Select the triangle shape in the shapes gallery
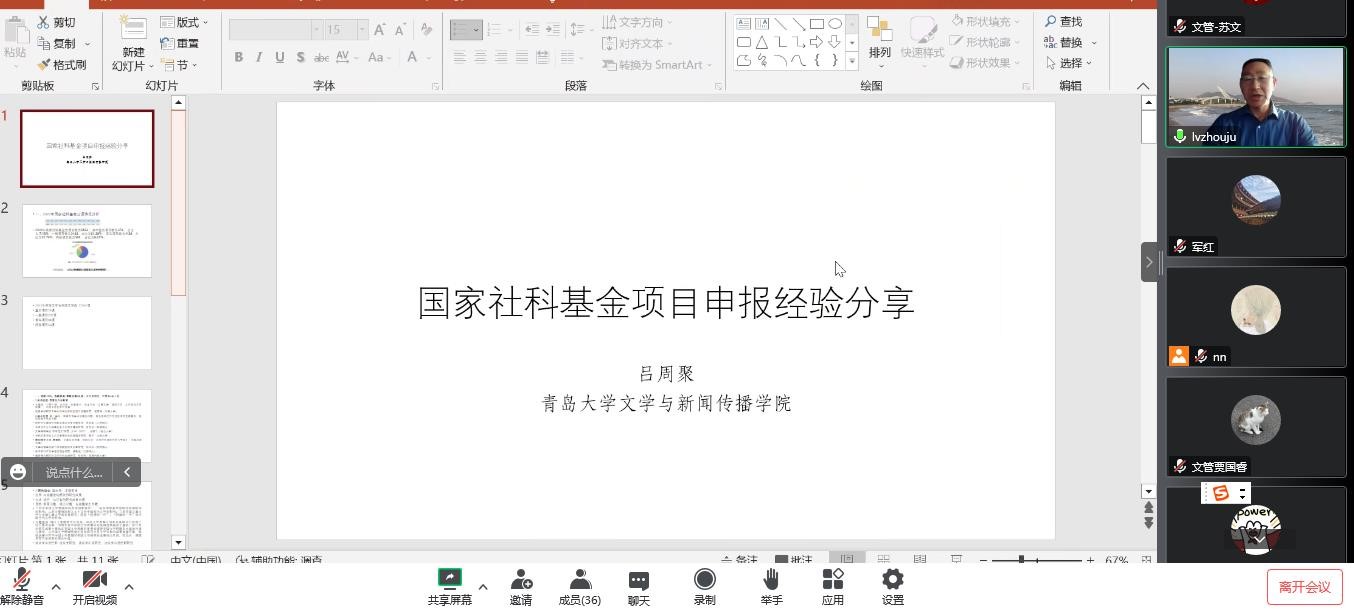 coord(762,42)
